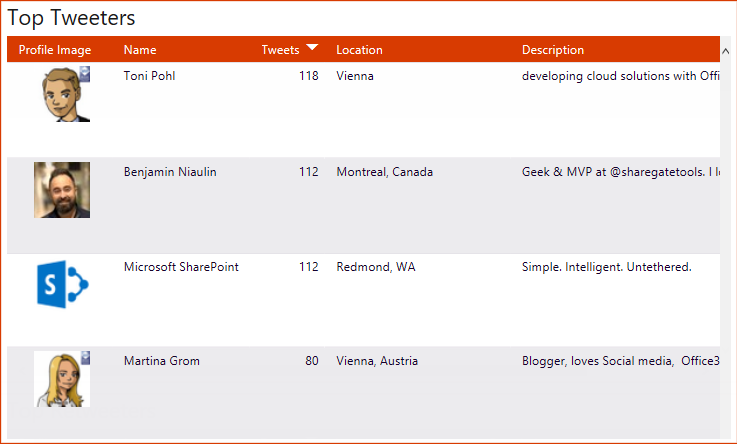Select Martina Grom's cartoon avatar image

click(61, 380)
